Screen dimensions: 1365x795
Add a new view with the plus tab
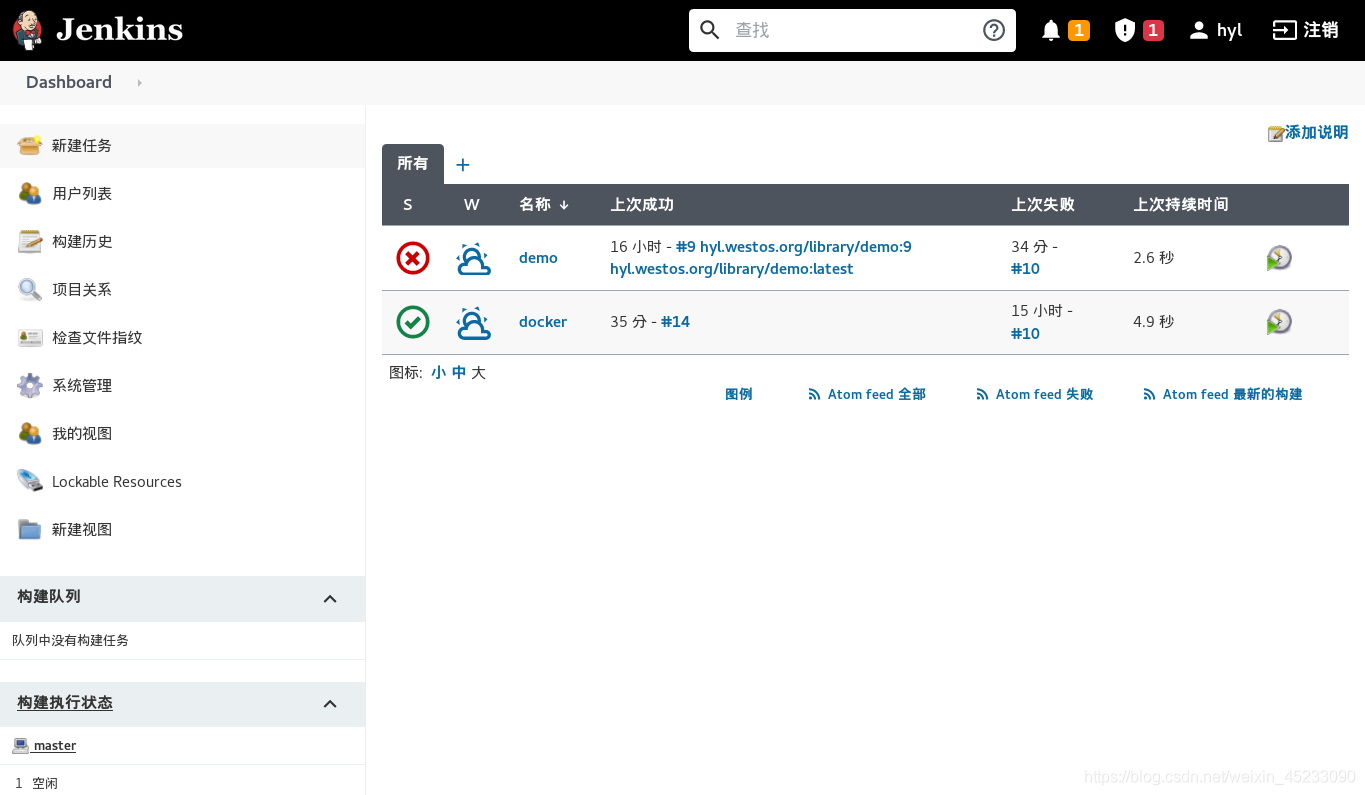click(x=463, y=165)
